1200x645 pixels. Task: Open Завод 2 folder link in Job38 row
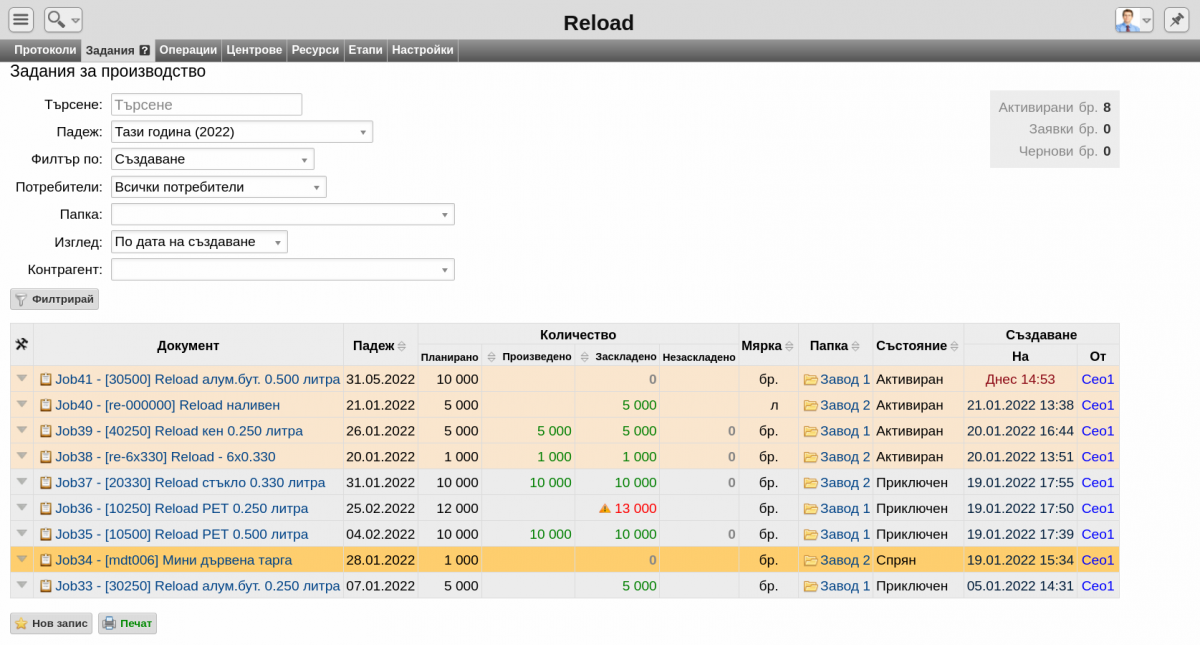(845, 457)
